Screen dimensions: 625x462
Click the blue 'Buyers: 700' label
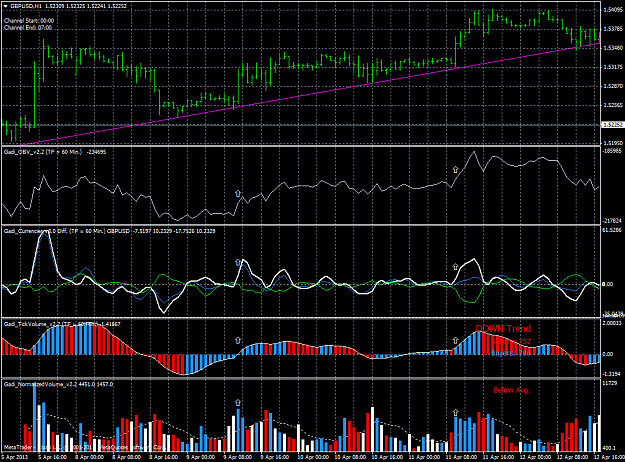click(x=511, y=353)
